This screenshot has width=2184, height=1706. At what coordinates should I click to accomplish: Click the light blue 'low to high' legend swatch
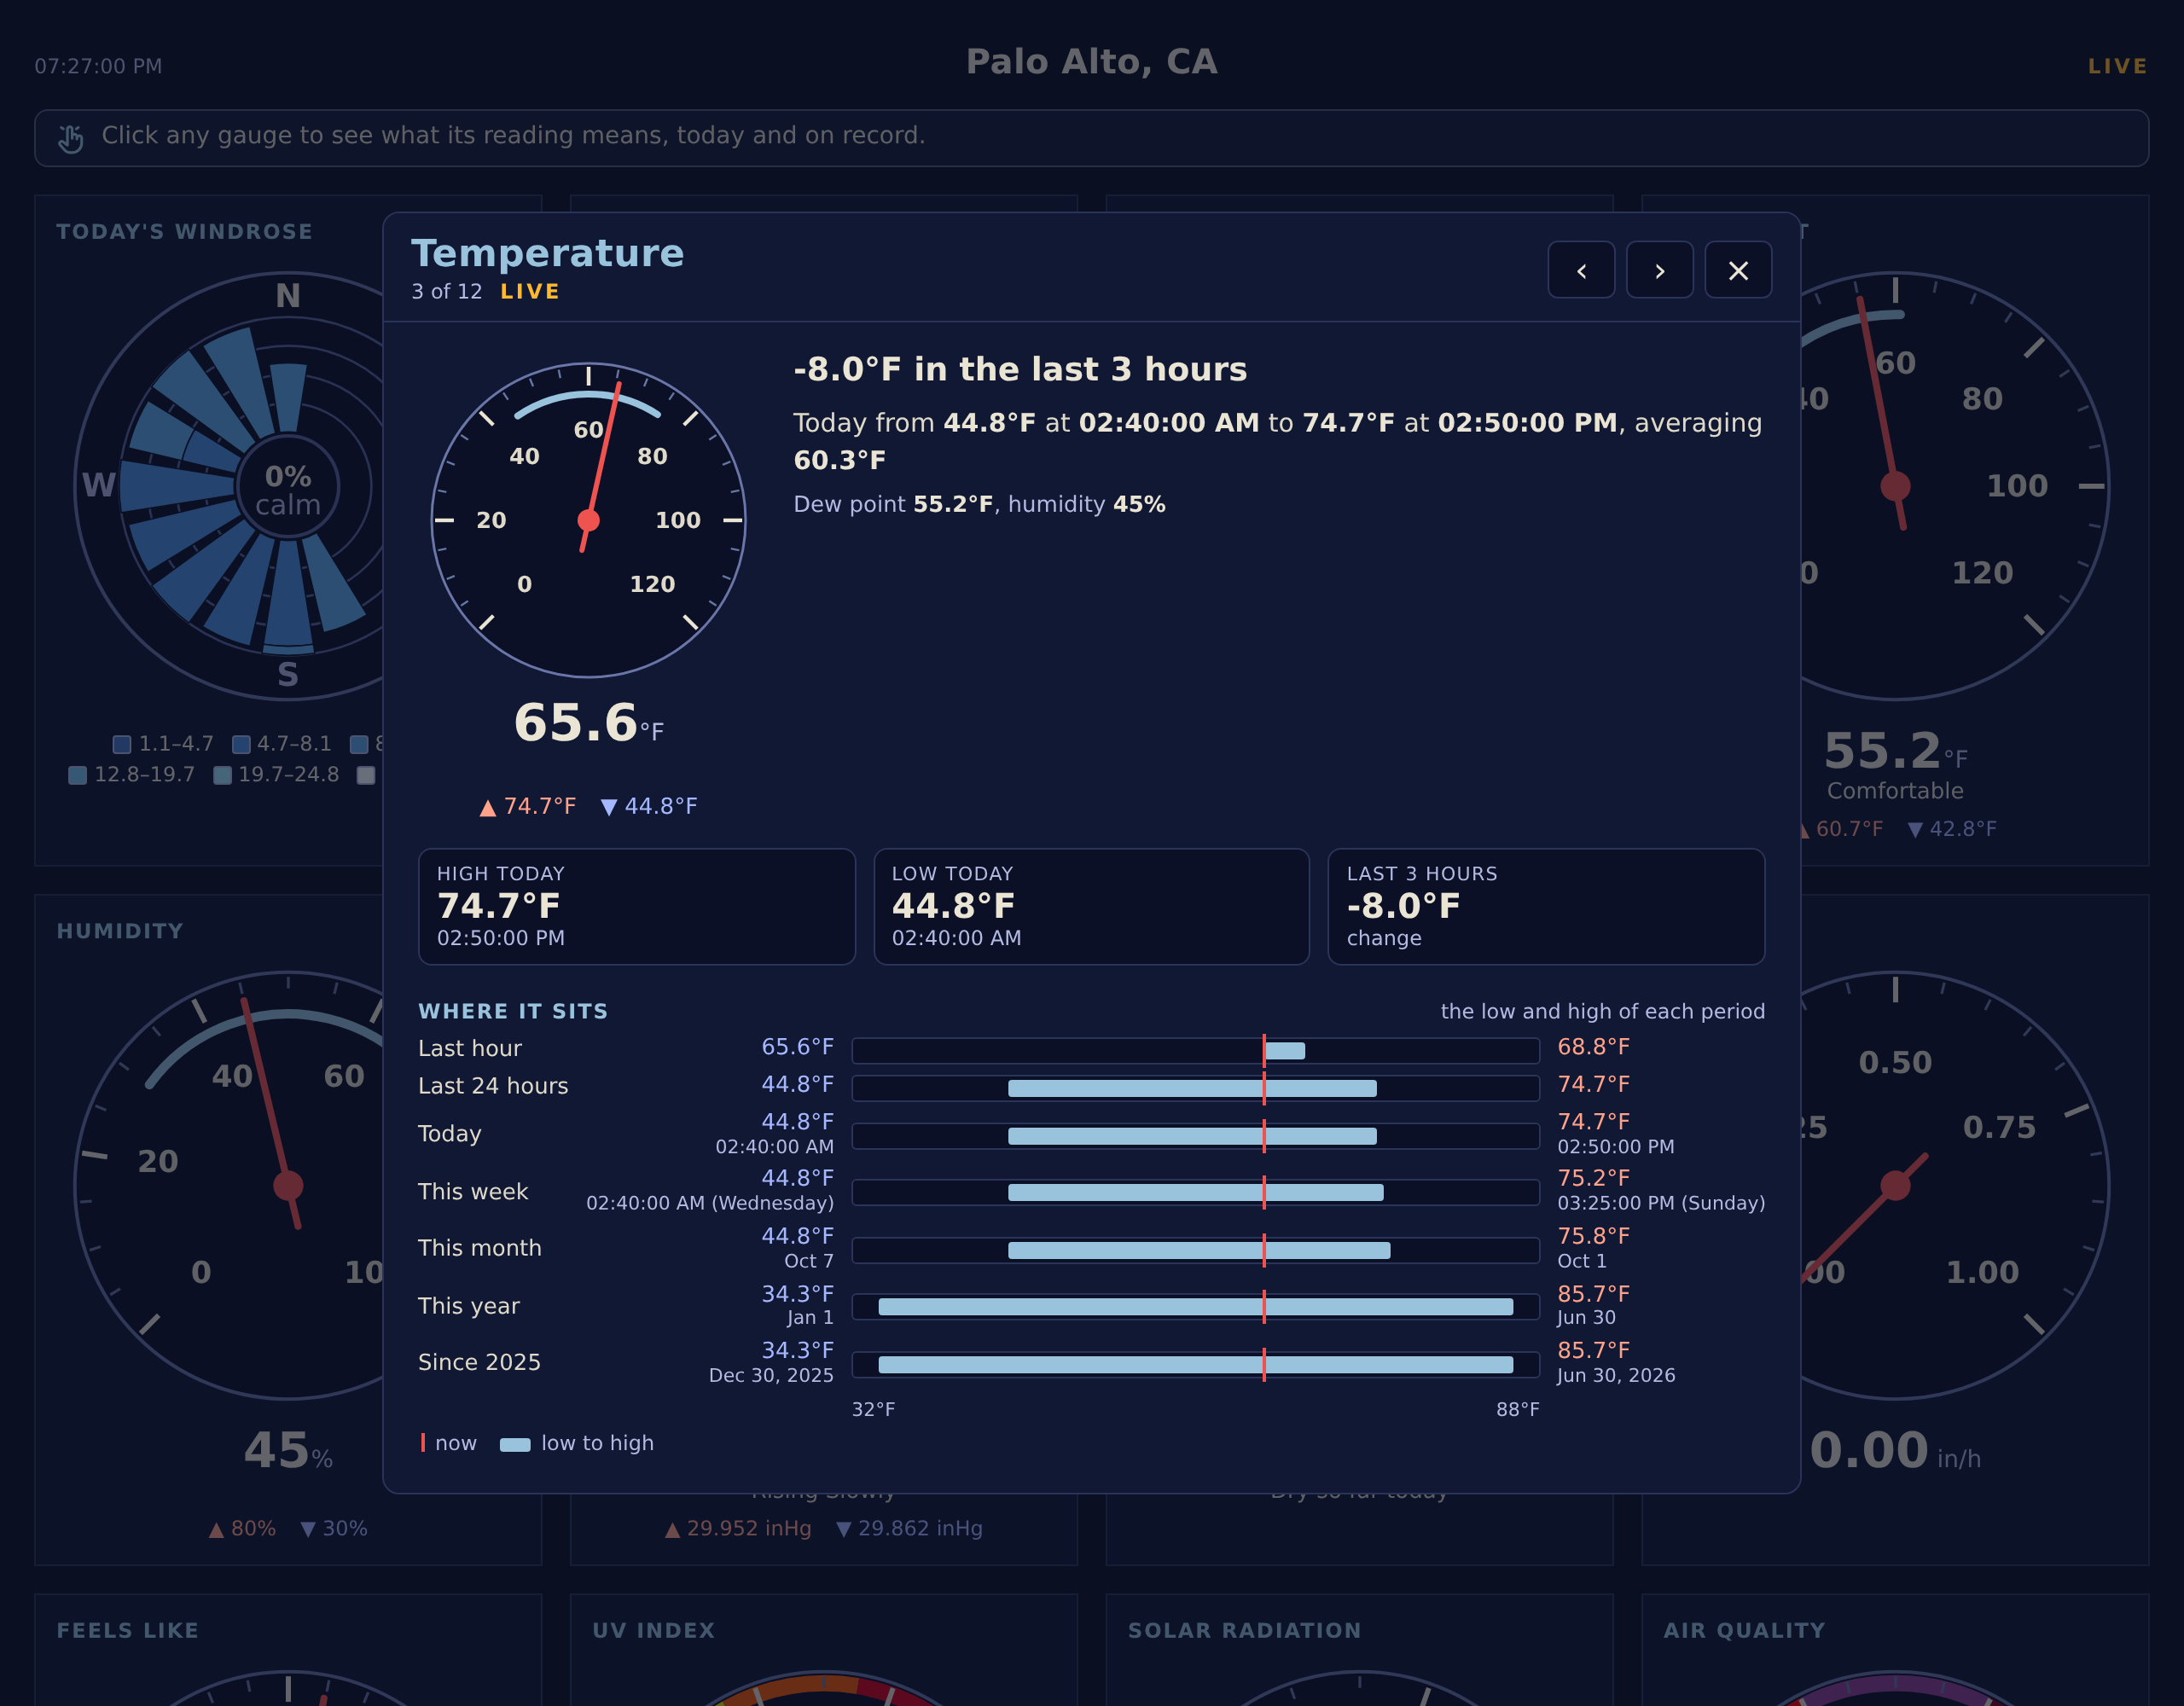[x=515, y=1444]
